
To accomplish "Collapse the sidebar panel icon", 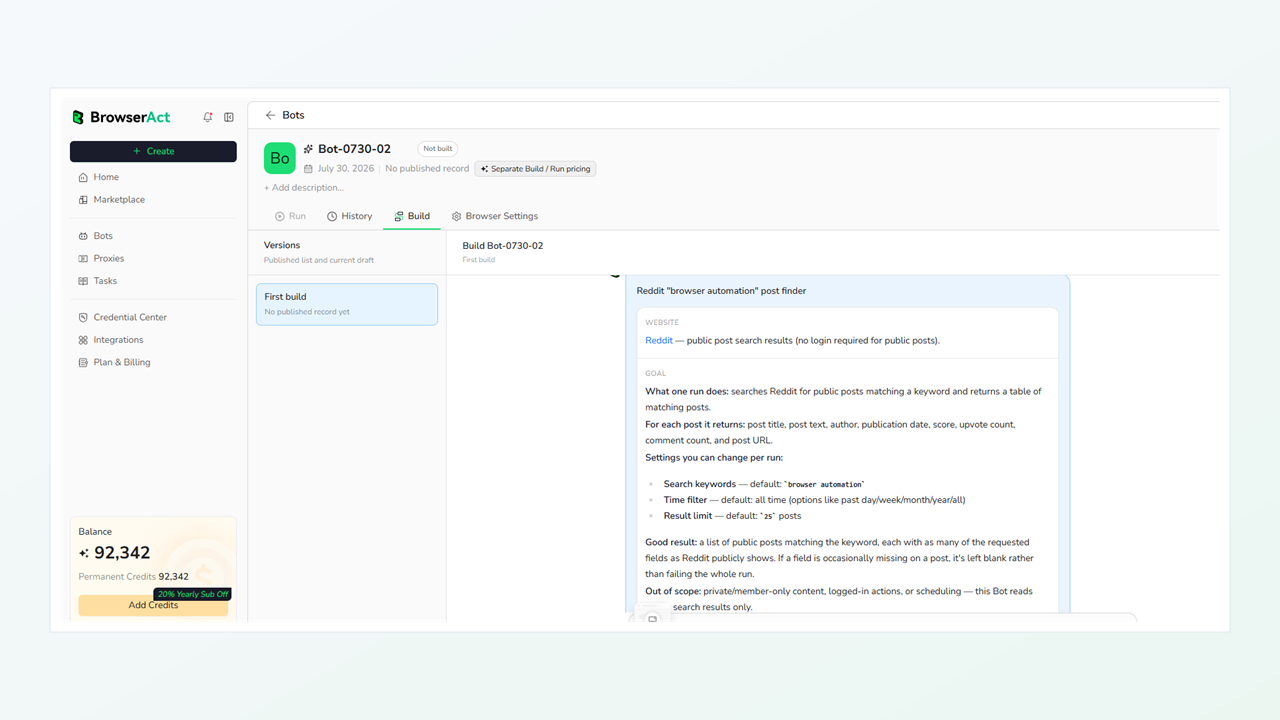I will click(229, 117).
